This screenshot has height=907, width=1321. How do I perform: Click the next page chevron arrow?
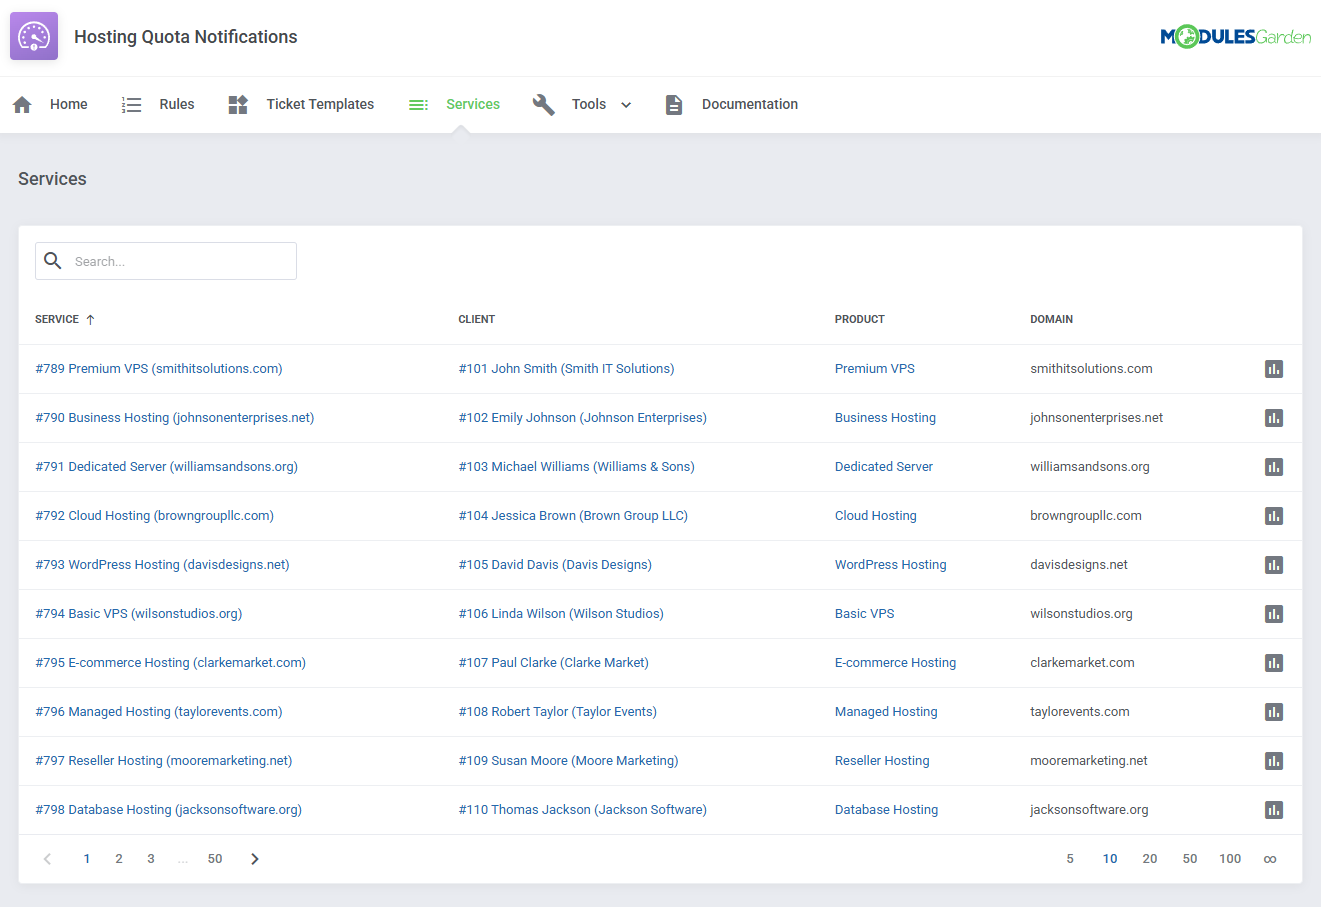(254, 858)
